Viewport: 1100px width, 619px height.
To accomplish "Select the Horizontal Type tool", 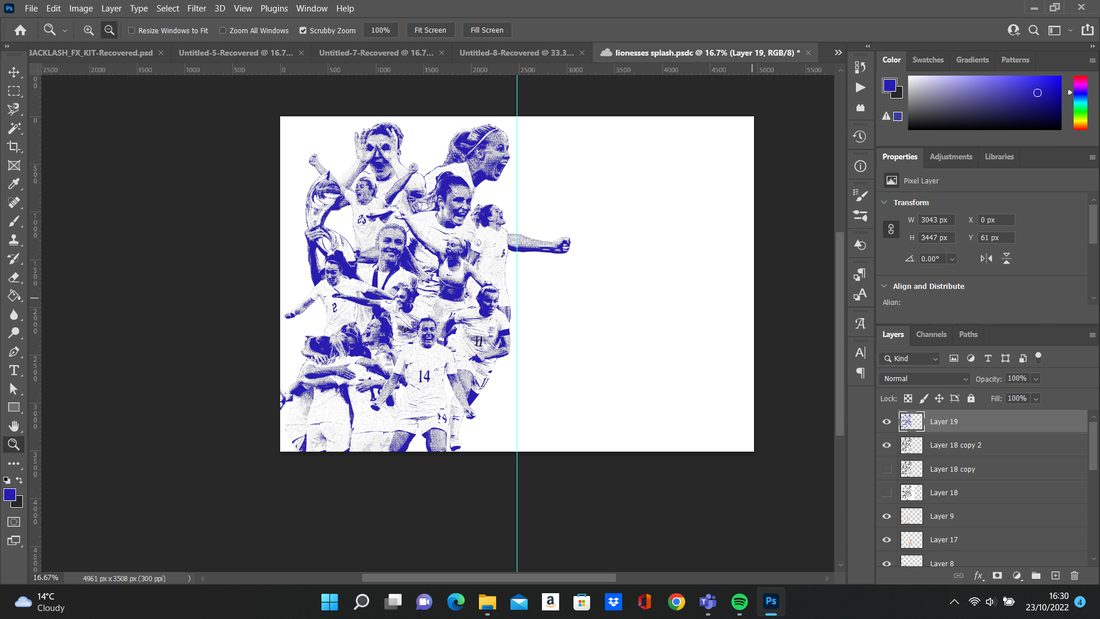I will pos(14,370).
